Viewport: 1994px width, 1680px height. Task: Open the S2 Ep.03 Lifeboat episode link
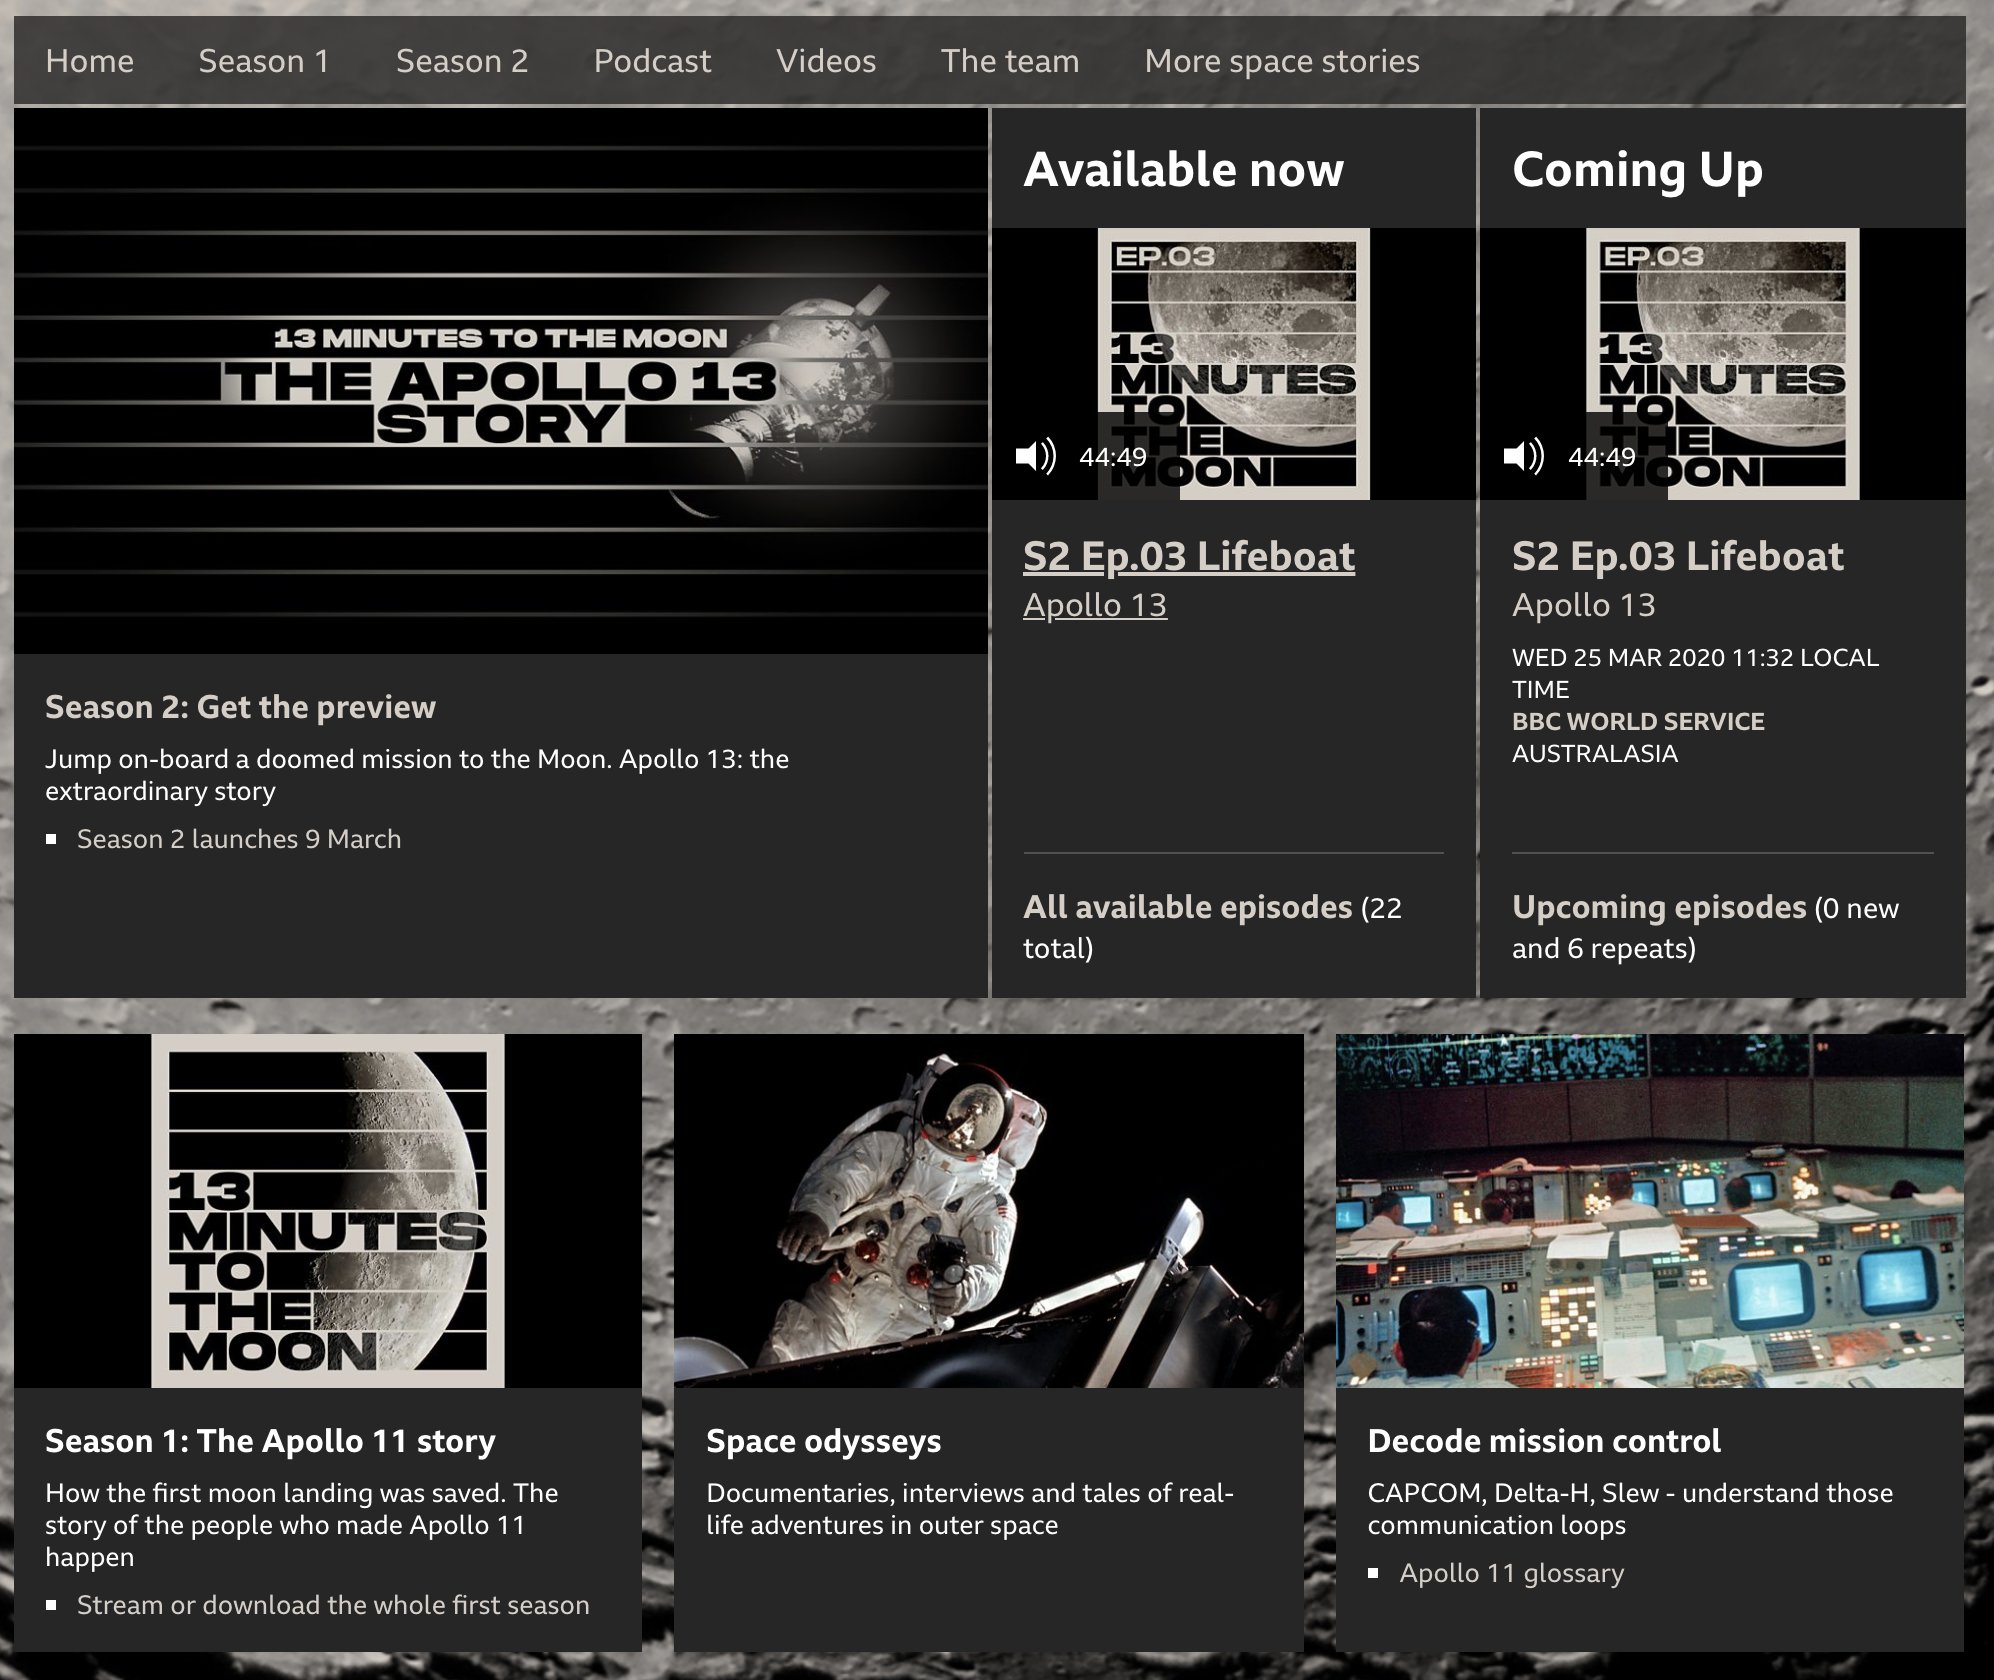coord(1188,557)
